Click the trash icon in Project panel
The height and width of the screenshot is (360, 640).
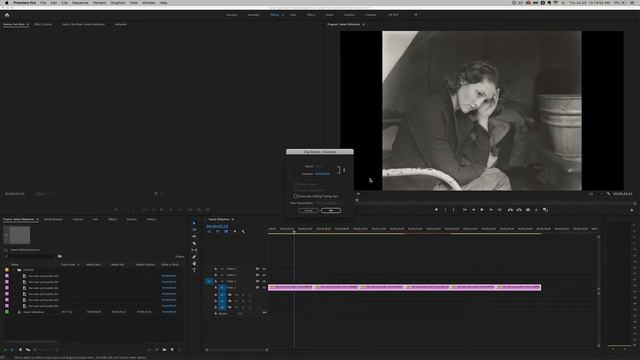(179, 350)
